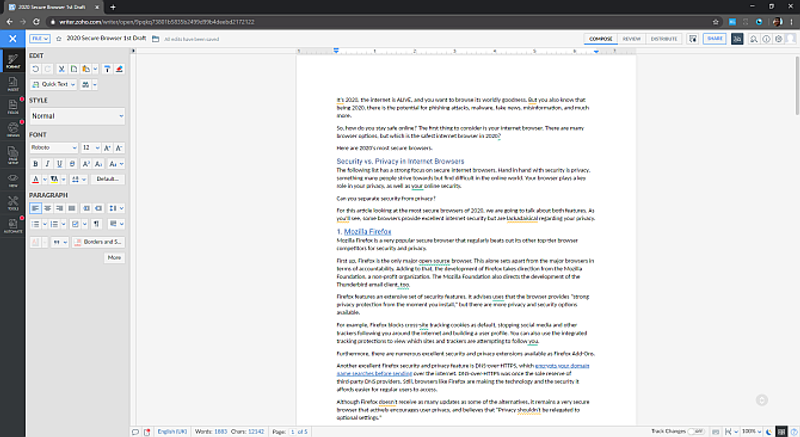Screen dimensions: 800x437
Task: Center align the paragraph
Action: point(47,208)
